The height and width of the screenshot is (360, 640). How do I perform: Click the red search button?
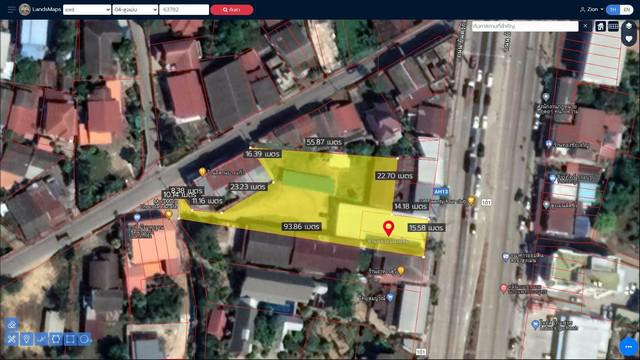[232, 9]
